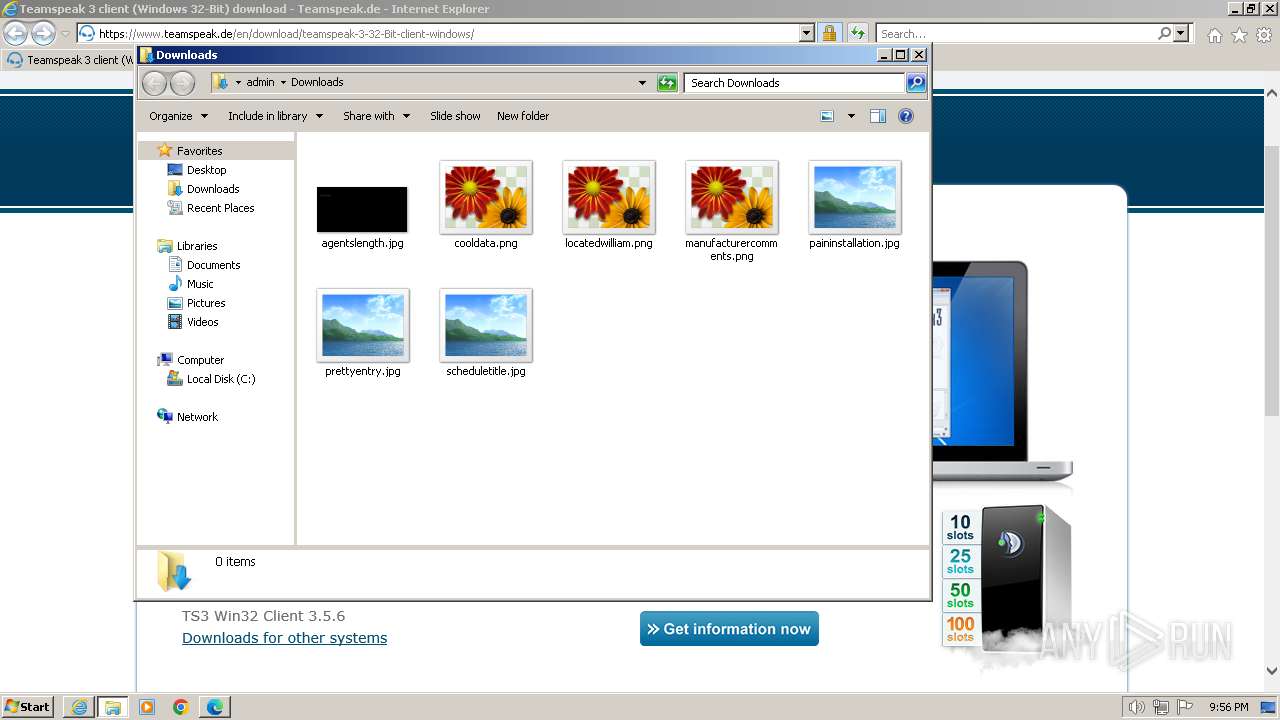Click the volume speaker tray icon

pos(1136,707)
